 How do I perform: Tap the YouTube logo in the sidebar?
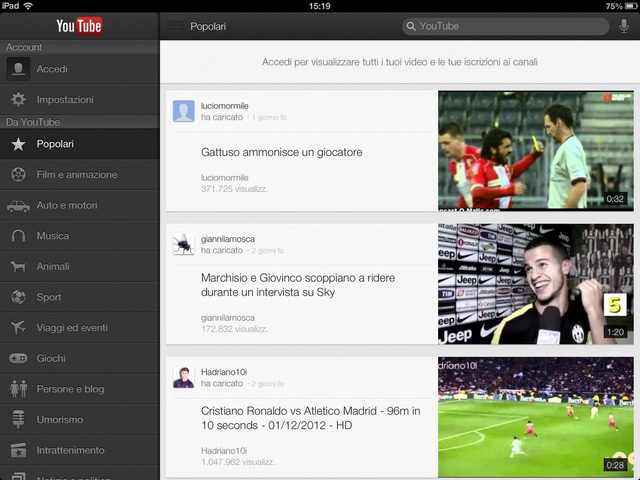click(79, 26)
